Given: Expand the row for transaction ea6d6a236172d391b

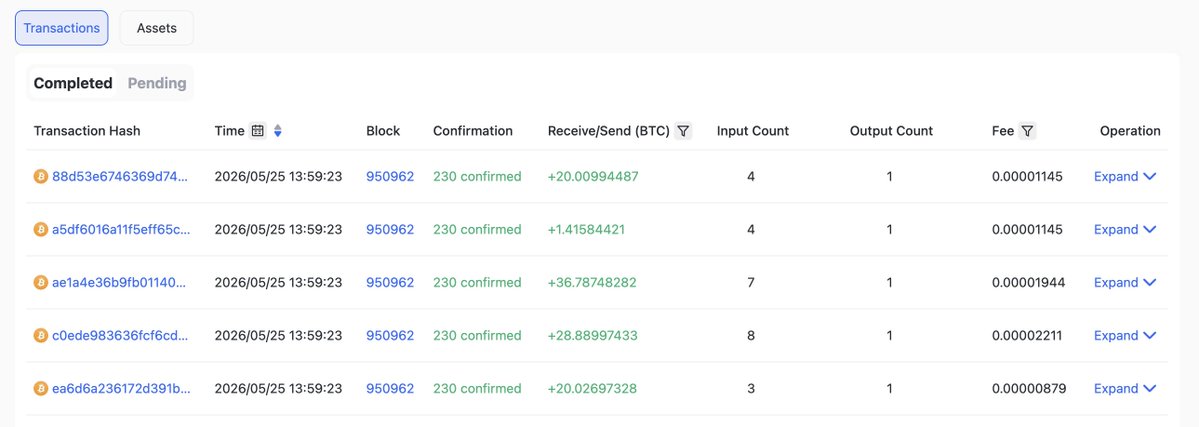Looking at the screenshot, I should click(x=1125, y=389).
